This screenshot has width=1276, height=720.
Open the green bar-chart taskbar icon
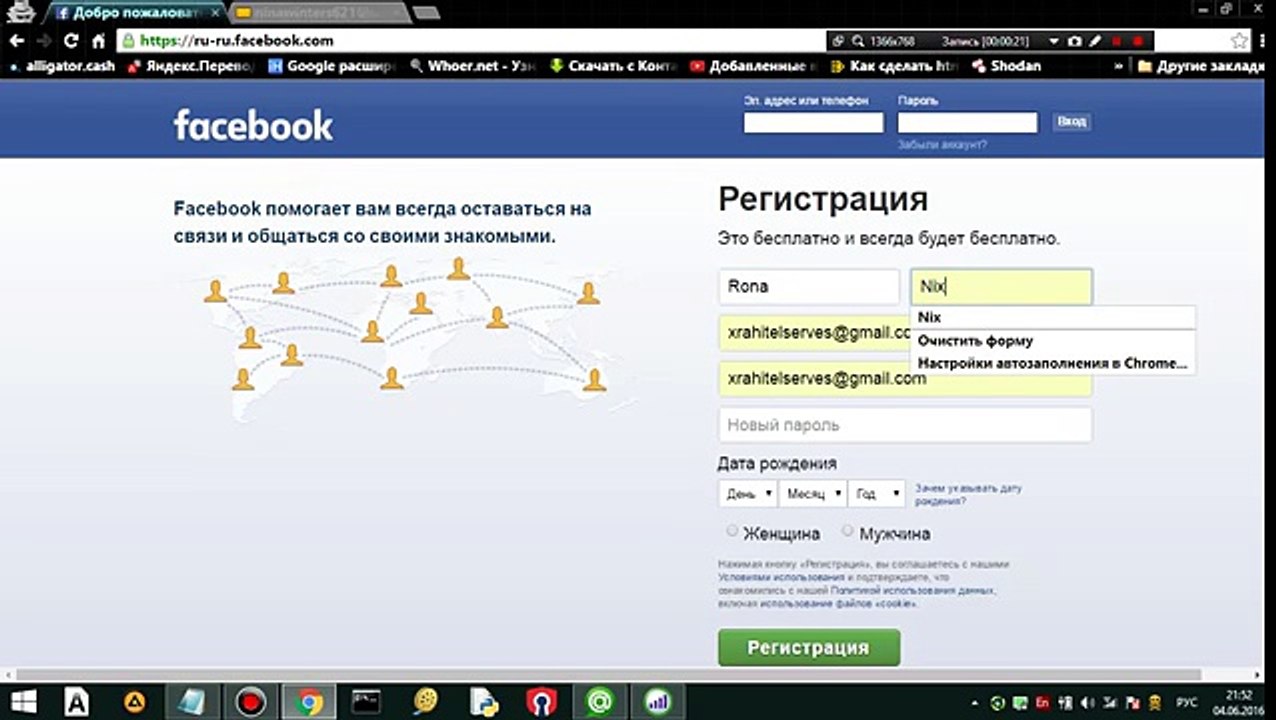click(656, 702)
